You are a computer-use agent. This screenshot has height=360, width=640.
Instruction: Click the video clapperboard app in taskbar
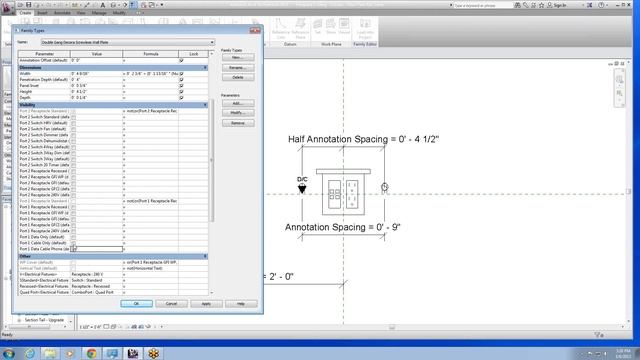[x=133, y=353]
